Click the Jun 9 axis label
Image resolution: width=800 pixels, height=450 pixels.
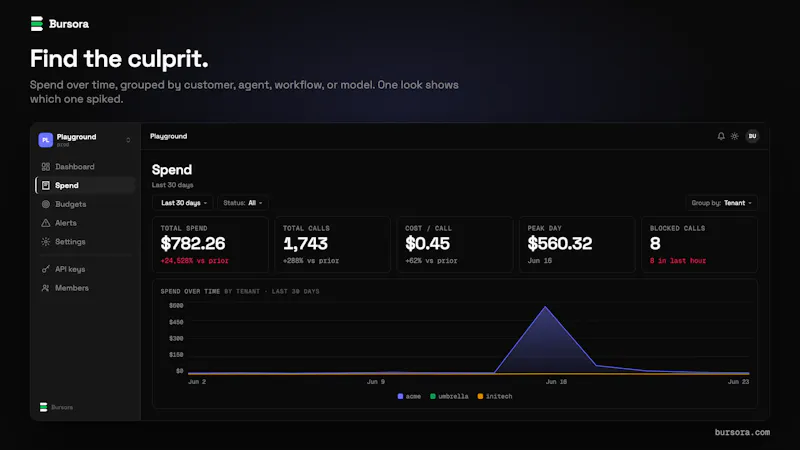coord(376,382)
